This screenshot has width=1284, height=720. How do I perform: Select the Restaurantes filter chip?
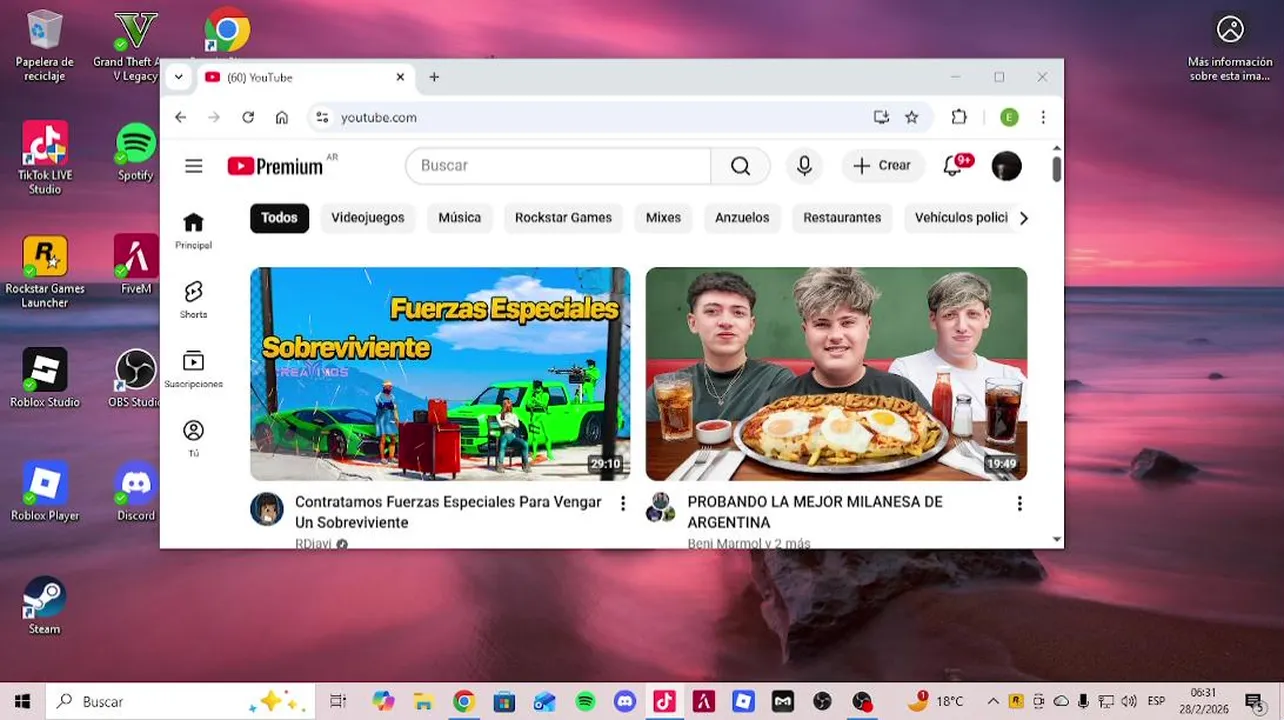[x=842, y=218]
